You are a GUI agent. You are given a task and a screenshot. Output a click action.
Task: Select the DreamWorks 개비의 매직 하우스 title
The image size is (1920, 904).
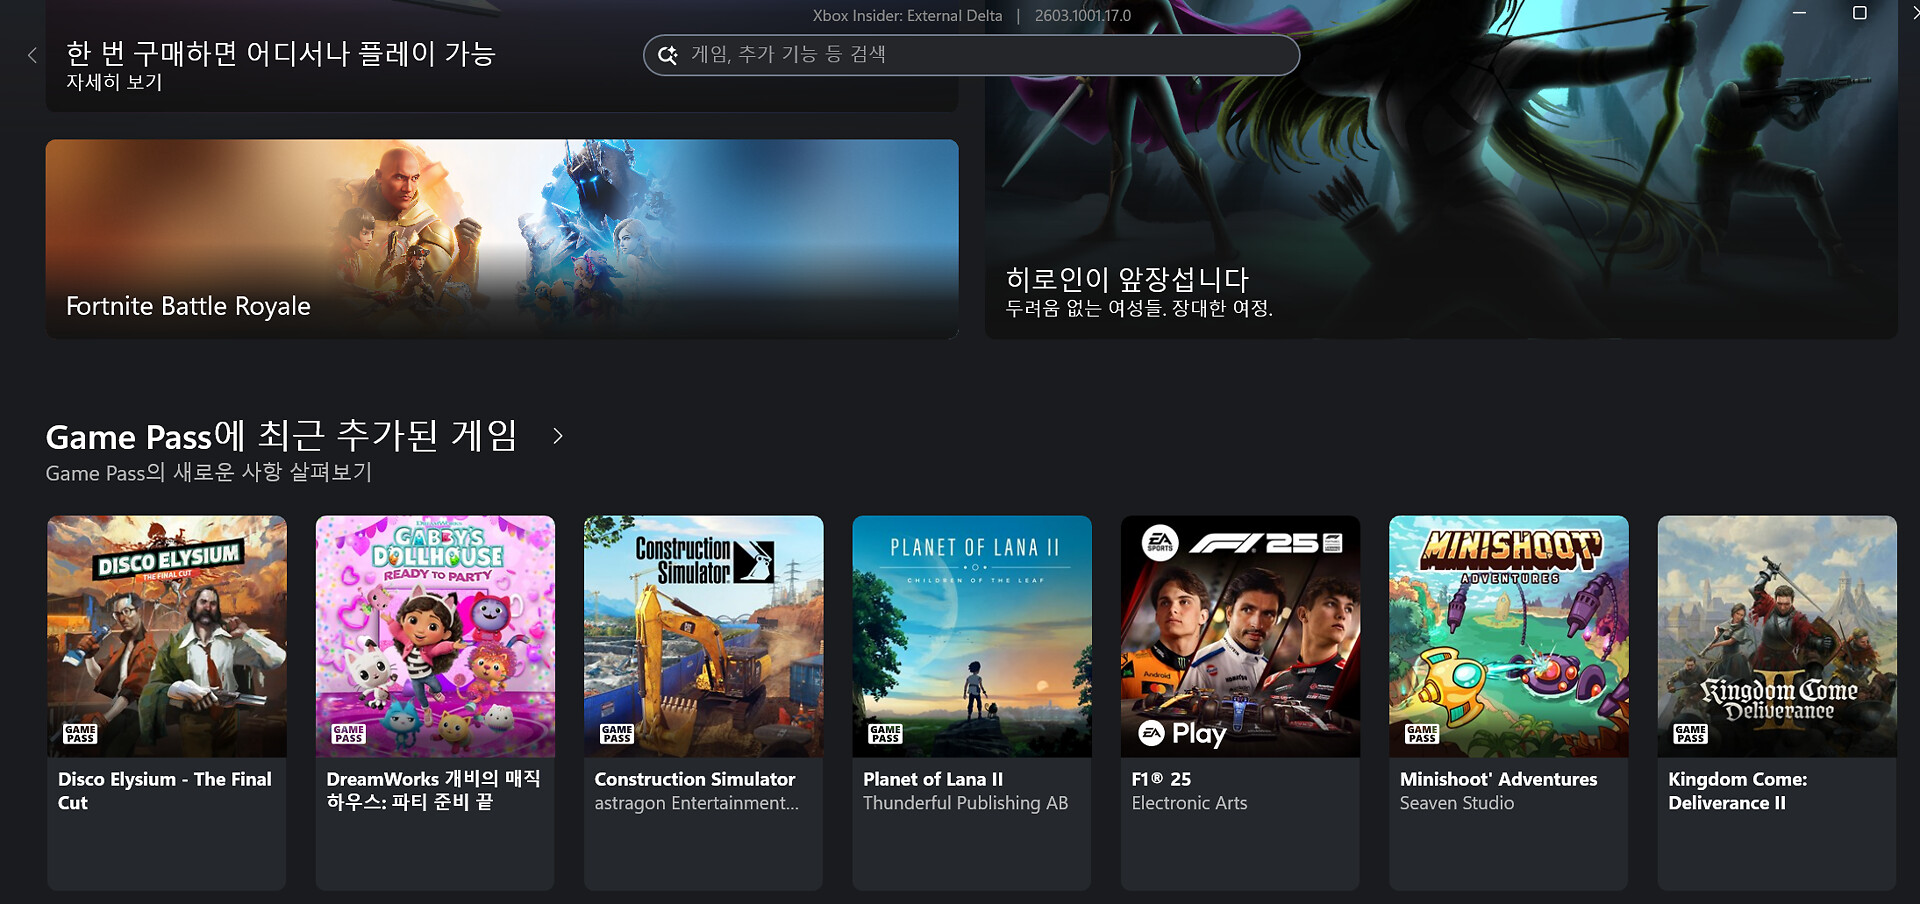433,791
